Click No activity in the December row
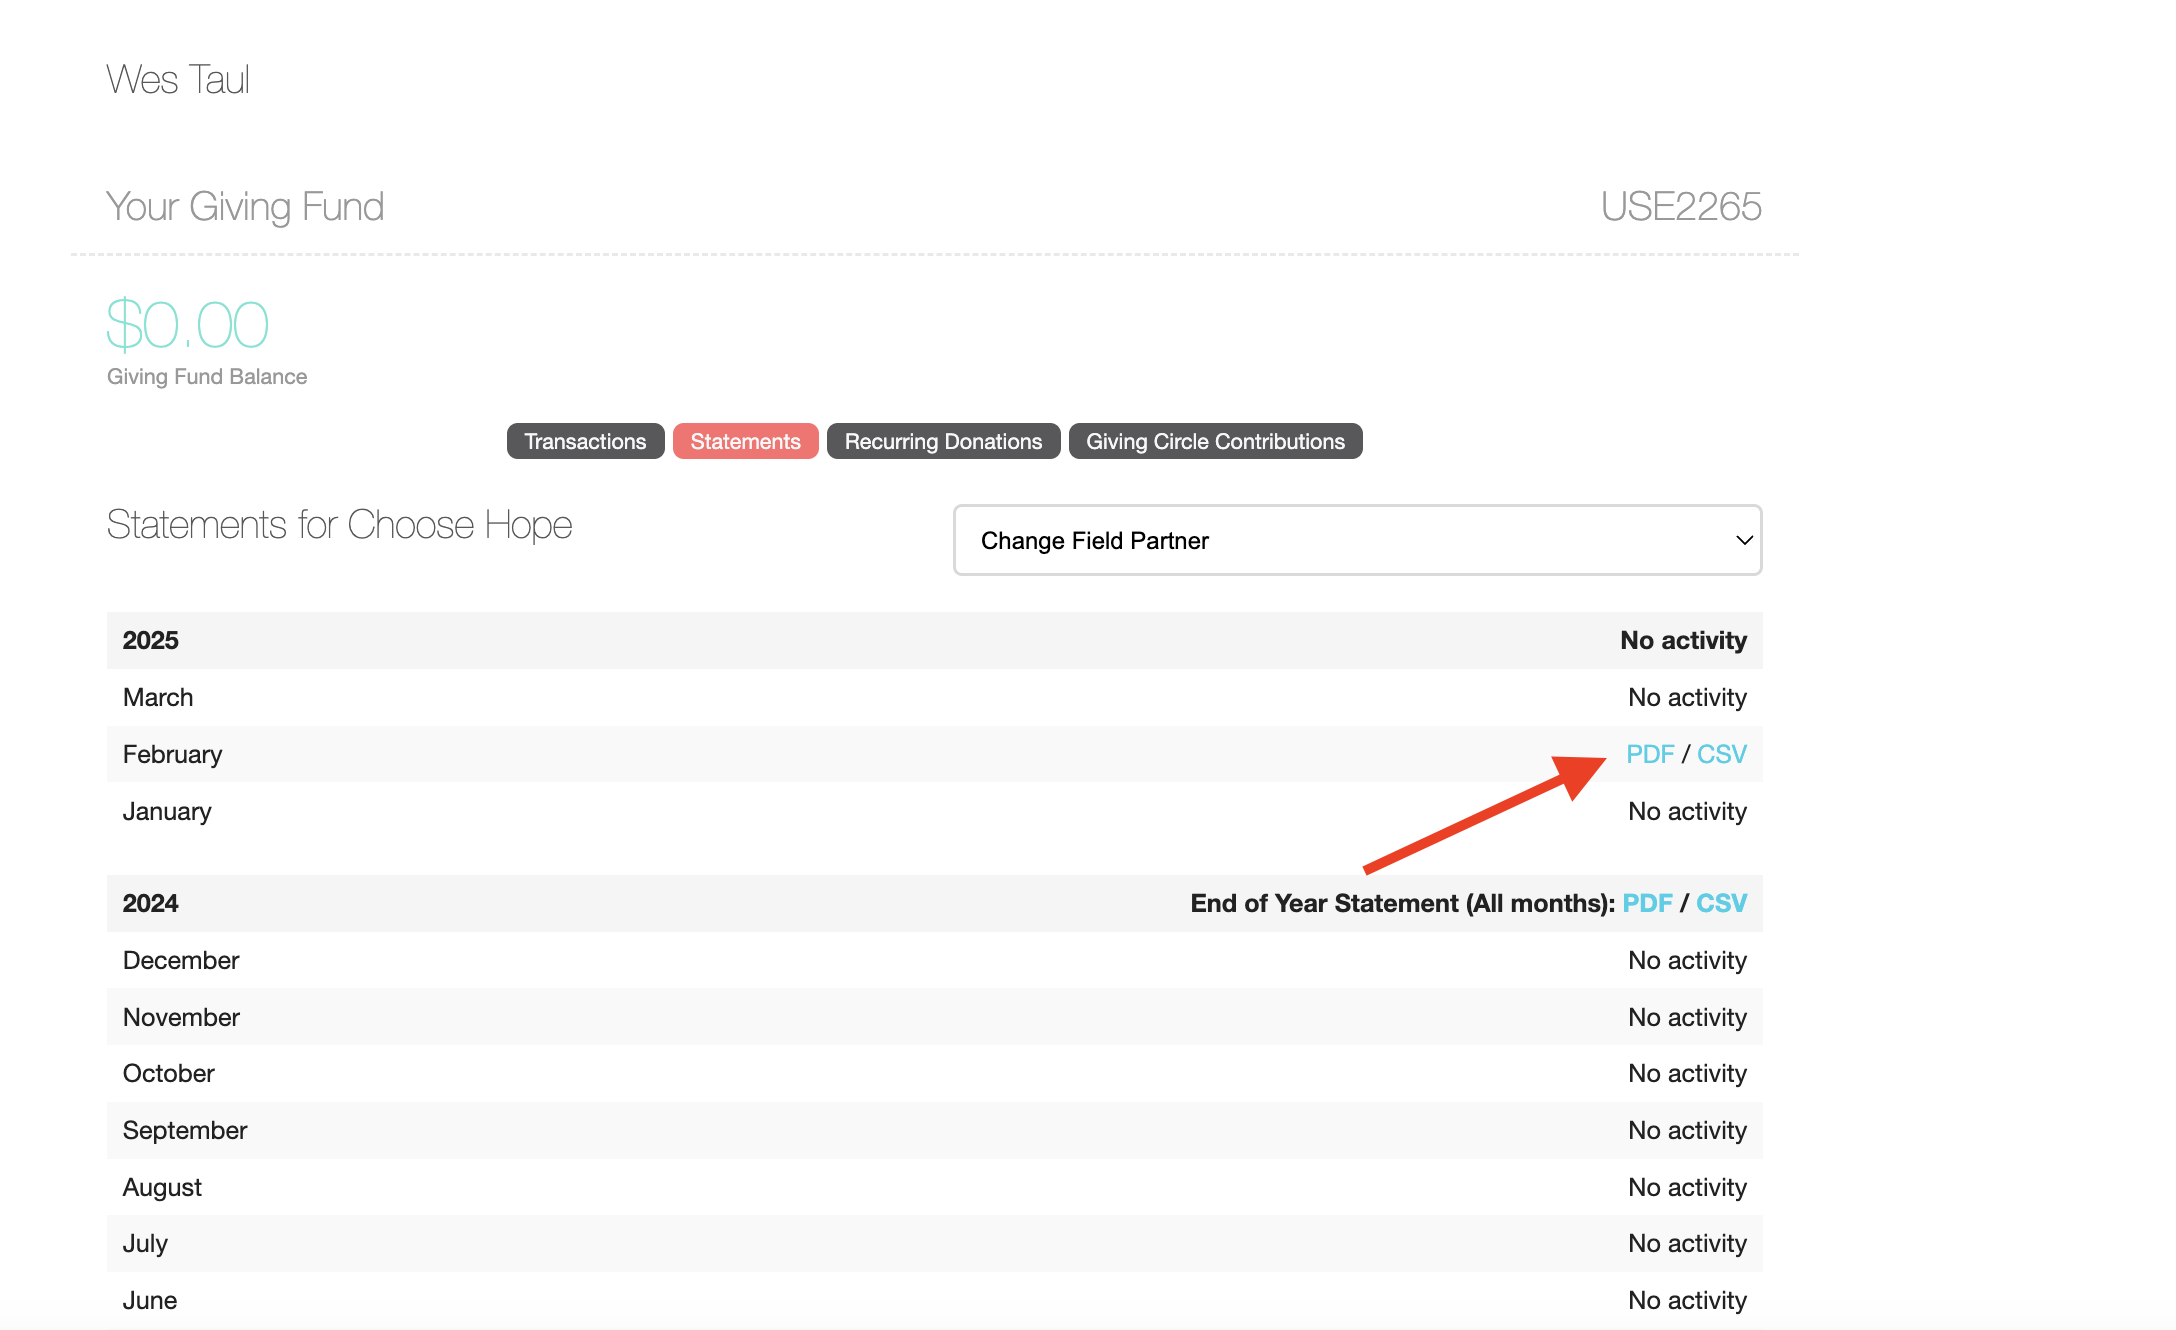Screen dimensions: 2176x1330 [x=1687, y=960]
